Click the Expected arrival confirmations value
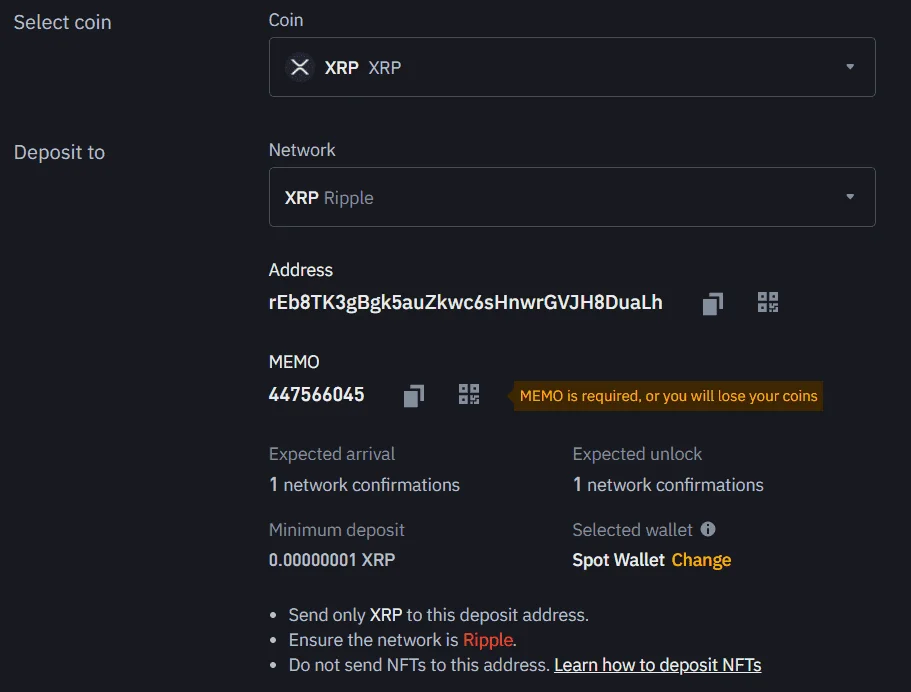Viewport: 911px width, 692px height. click(x=364, y=485)
